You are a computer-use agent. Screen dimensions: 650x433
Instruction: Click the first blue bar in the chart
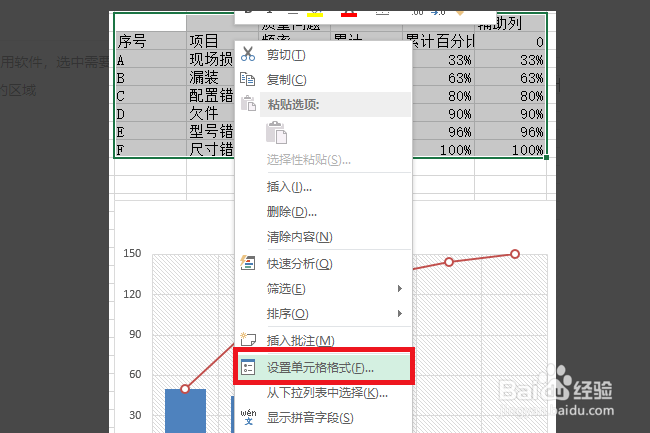coord(185,411)
